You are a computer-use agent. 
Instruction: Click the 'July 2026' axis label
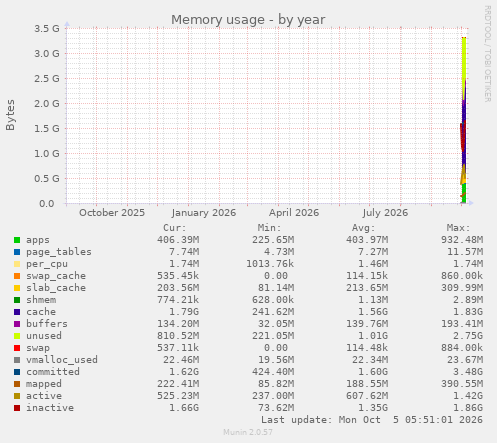pos(385,213)
